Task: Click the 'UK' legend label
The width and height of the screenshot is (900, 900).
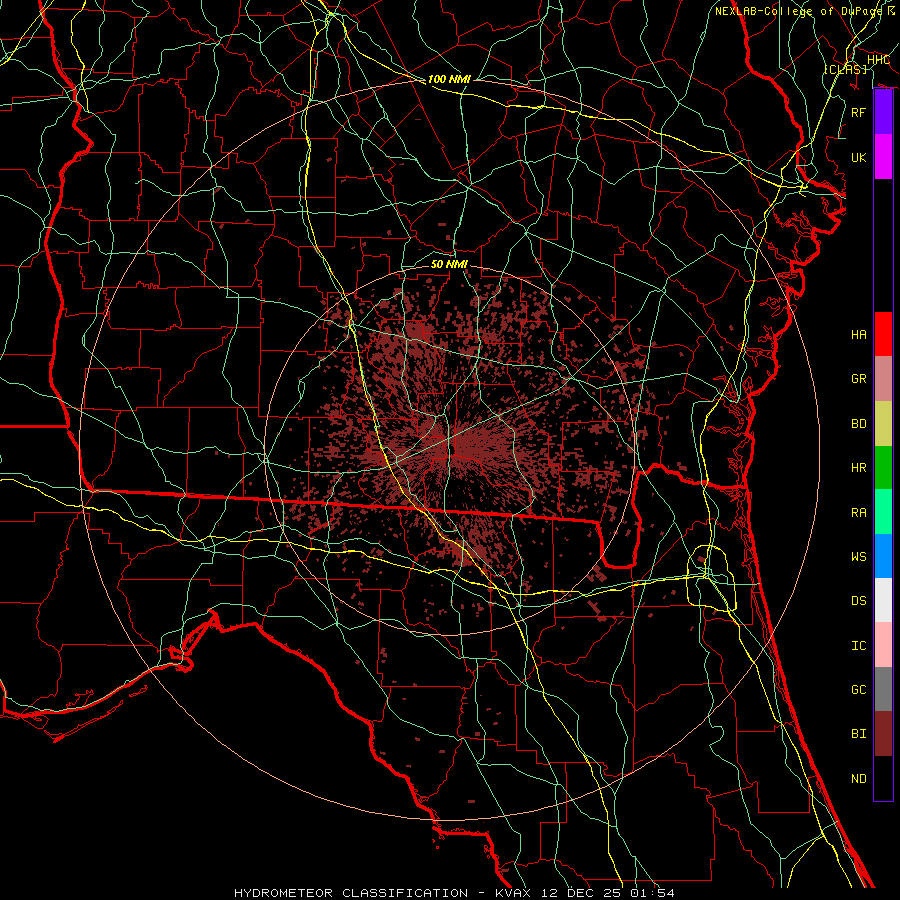Action: point(859,157)
